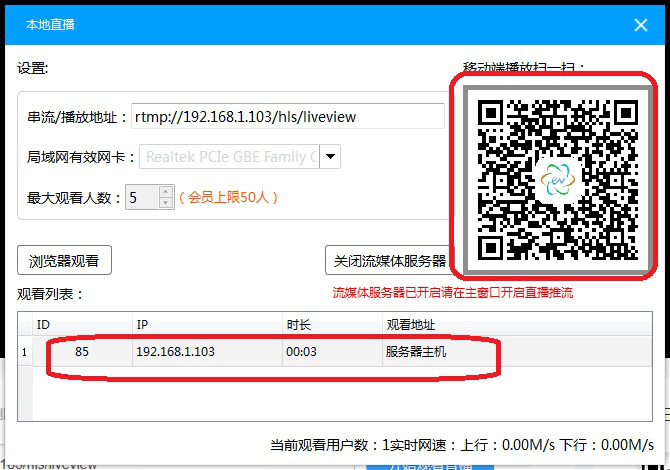Click the IP column header
This screenshot has width=670, height=470.
[x=207, y=324]
